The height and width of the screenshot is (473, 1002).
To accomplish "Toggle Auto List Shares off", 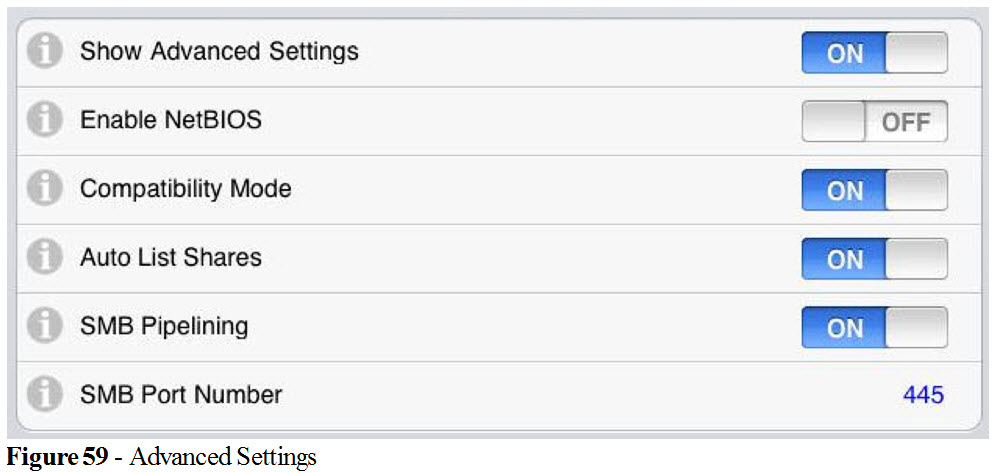I will click(x=874, y=259).
